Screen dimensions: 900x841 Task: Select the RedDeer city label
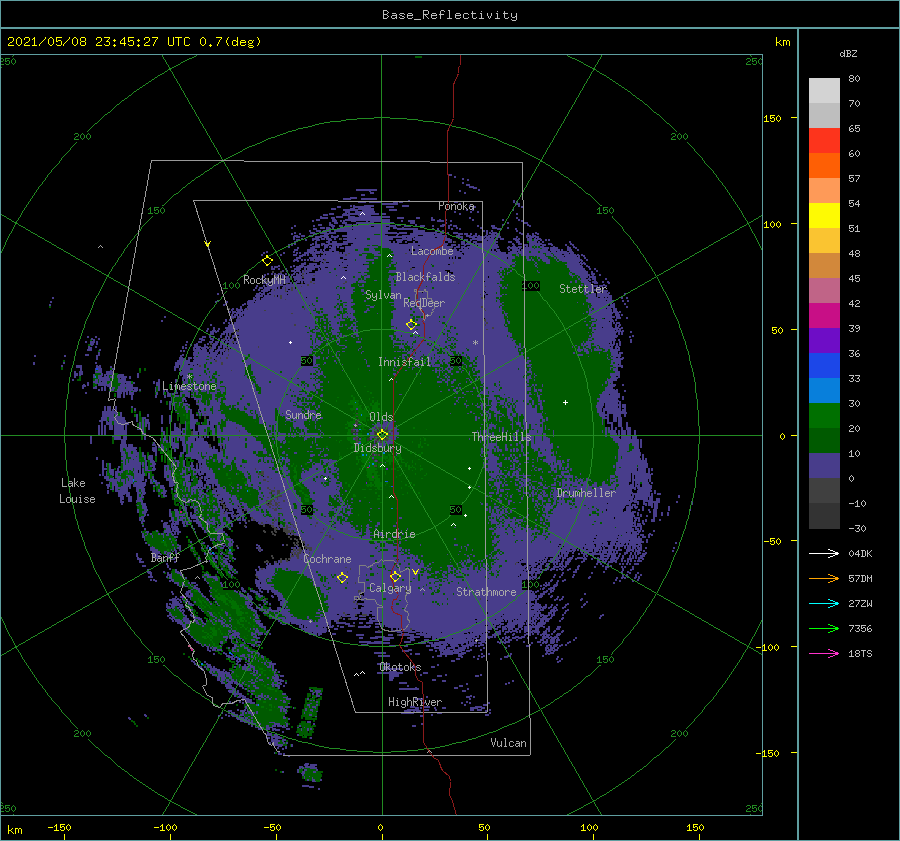click(x=424, y=303)
